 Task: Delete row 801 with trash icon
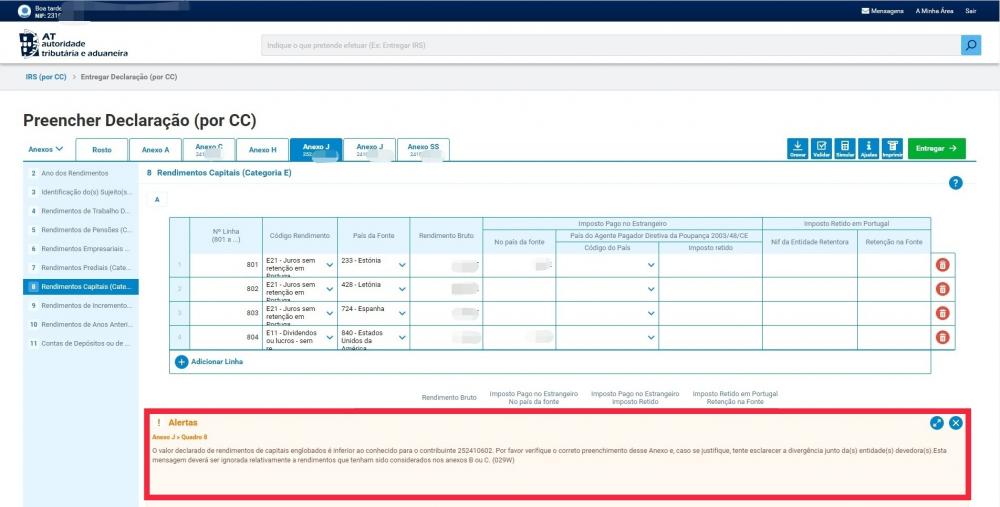coord(942,265)
